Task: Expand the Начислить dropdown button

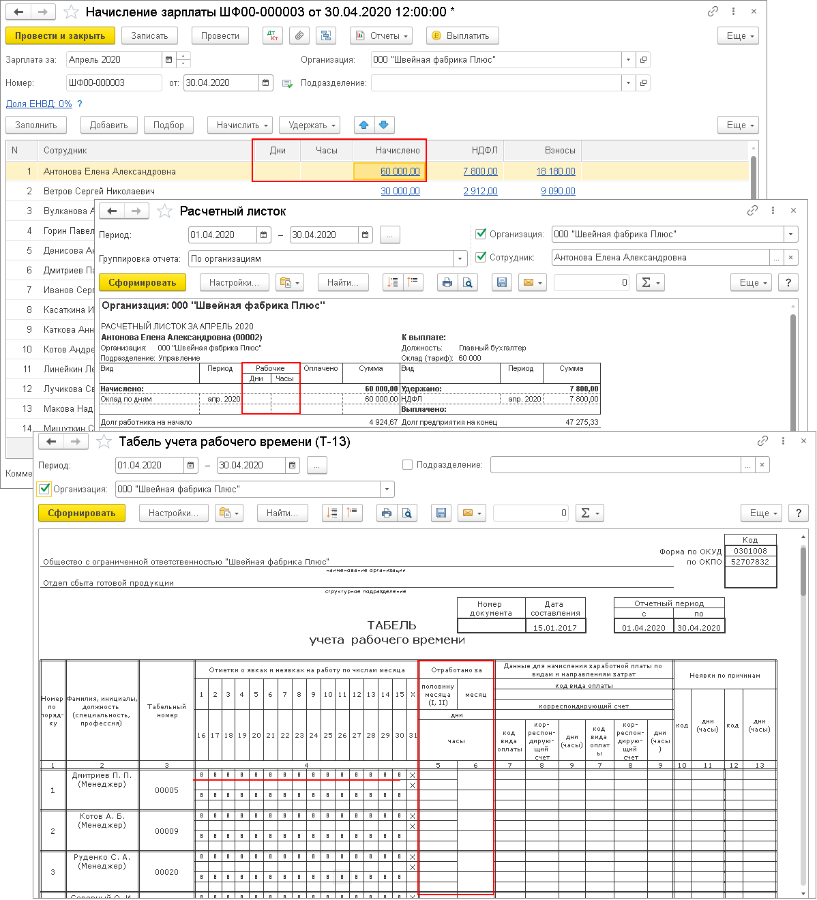Action: pos(240,125)
